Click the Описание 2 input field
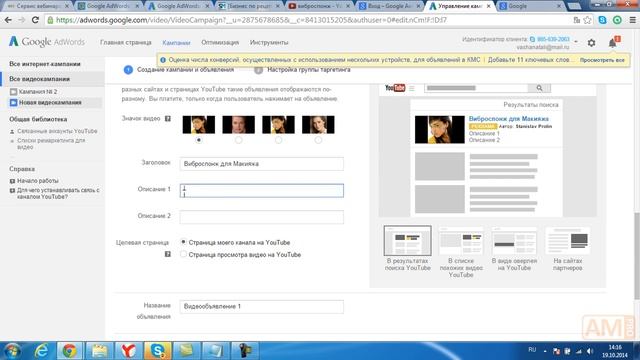 tap(262, 217)
